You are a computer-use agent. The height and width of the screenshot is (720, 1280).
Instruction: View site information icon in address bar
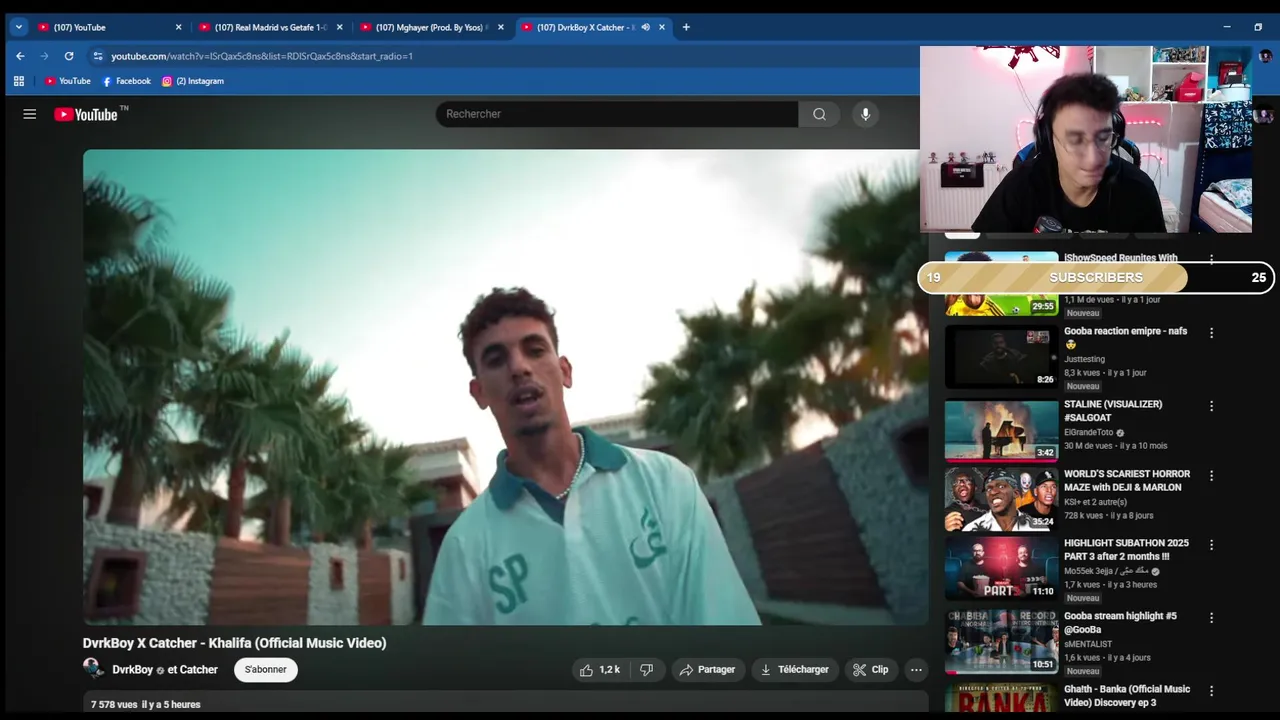tap(97, 56)
